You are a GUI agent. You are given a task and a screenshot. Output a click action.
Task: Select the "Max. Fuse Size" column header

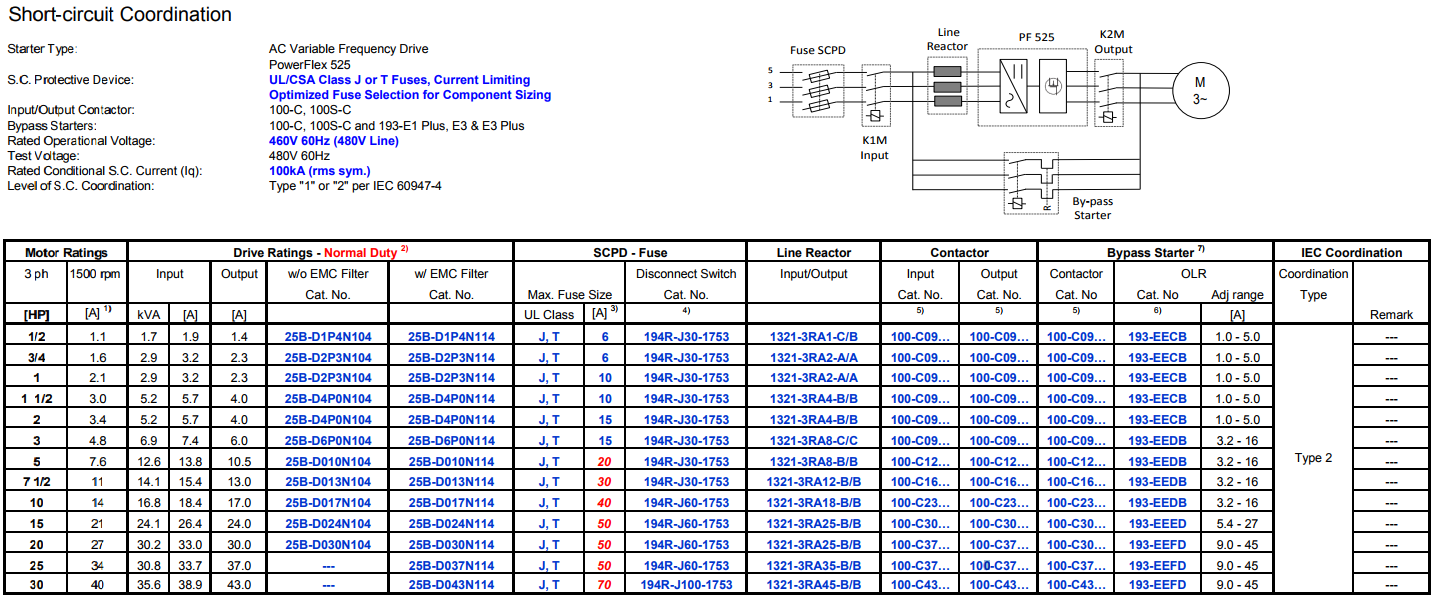click(570, 295)
